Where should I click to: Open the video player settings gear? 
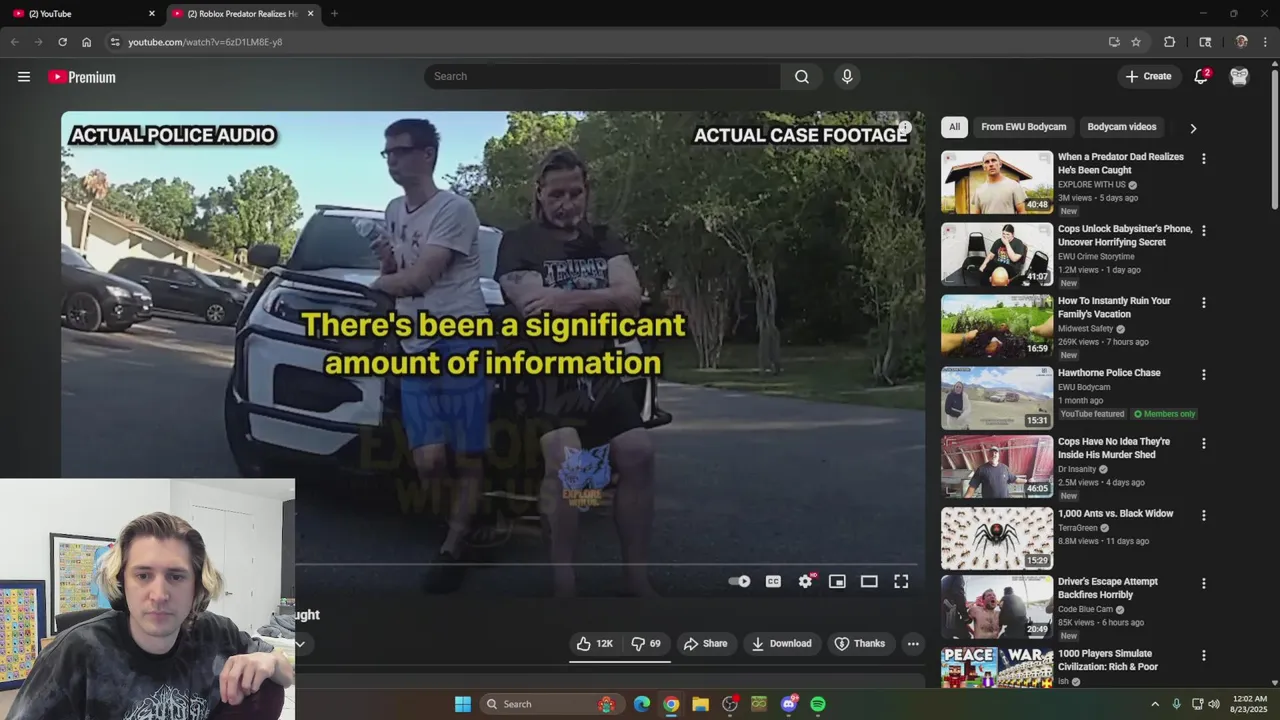[805, 581]
